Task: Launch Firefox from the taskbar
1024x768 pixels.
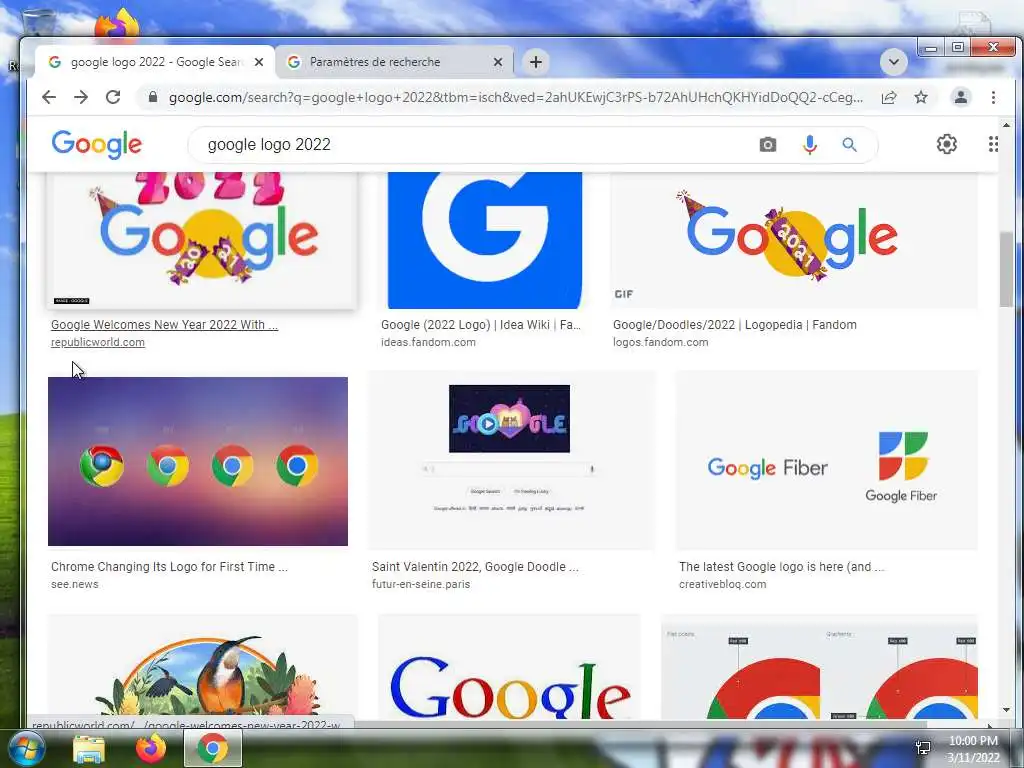Action: pyautogui.click(x=151, y=748)
